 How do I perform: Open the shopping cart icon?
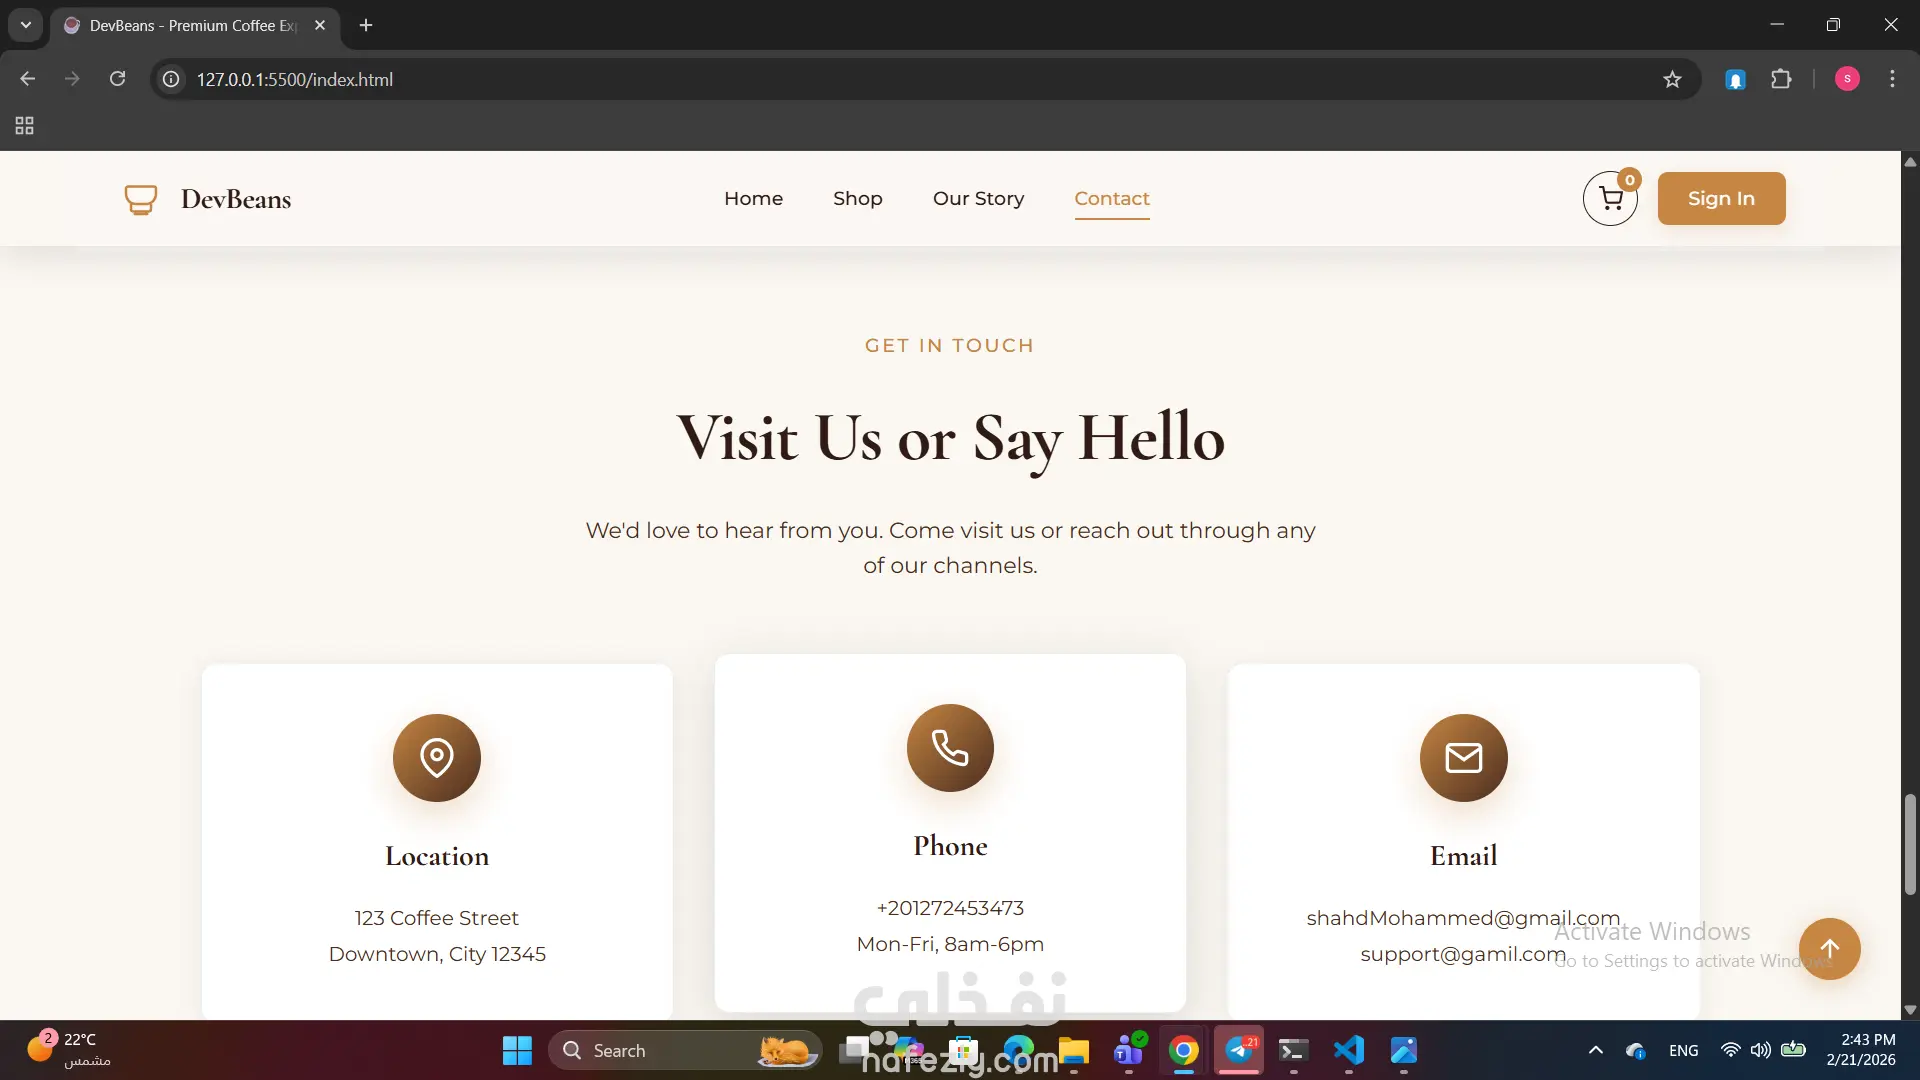coord(1610,199)
